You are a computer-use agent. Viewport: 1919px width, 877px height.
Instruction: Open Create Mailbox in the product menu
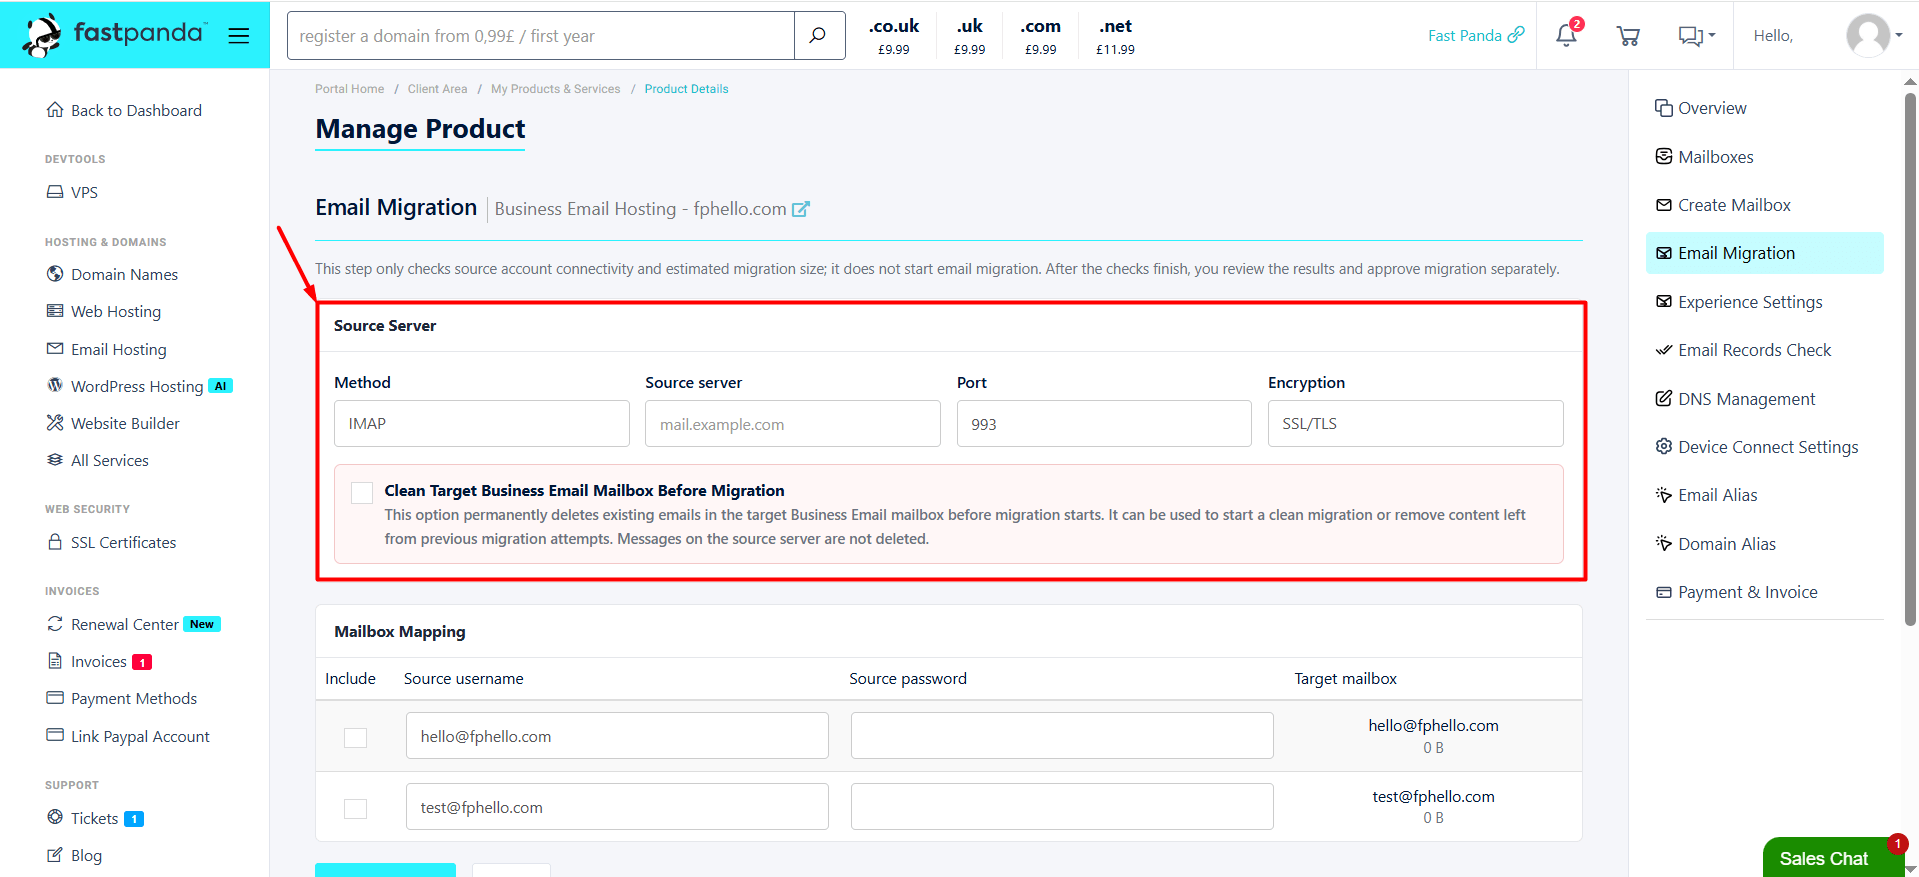[1723, 205]
